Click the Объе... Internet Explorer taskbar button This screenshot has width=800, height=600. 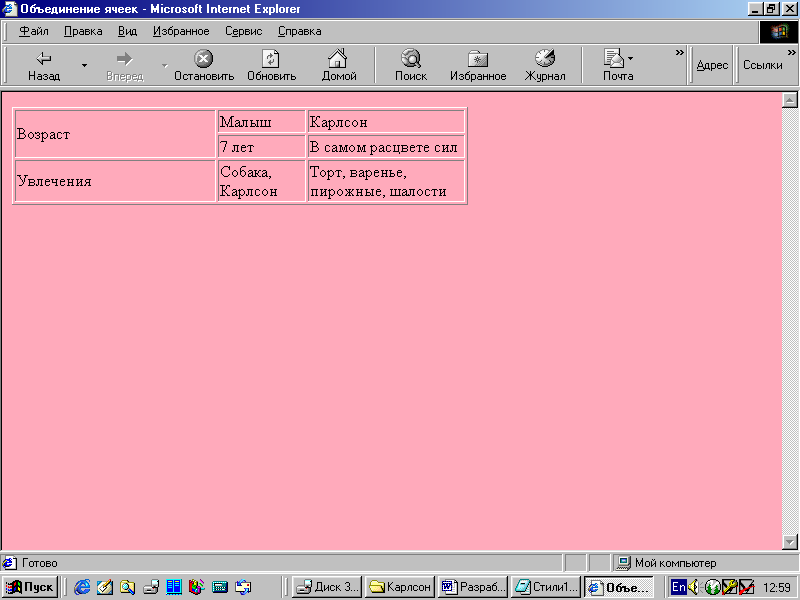[x=618, y=587]
